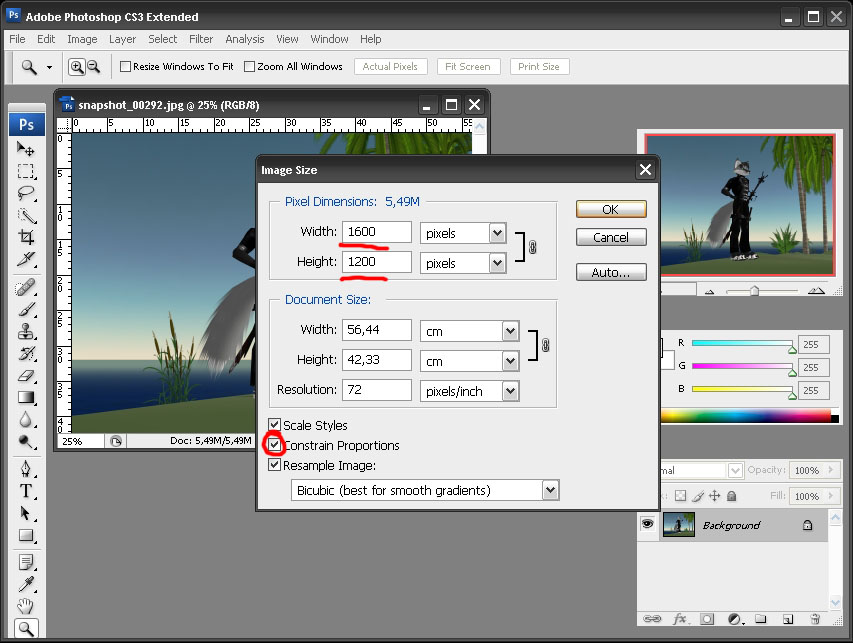Image resolution: width=853 pixels, height=643 pixels.
Task: Delete layer using trash icon
Action: [x=815, y=620]
